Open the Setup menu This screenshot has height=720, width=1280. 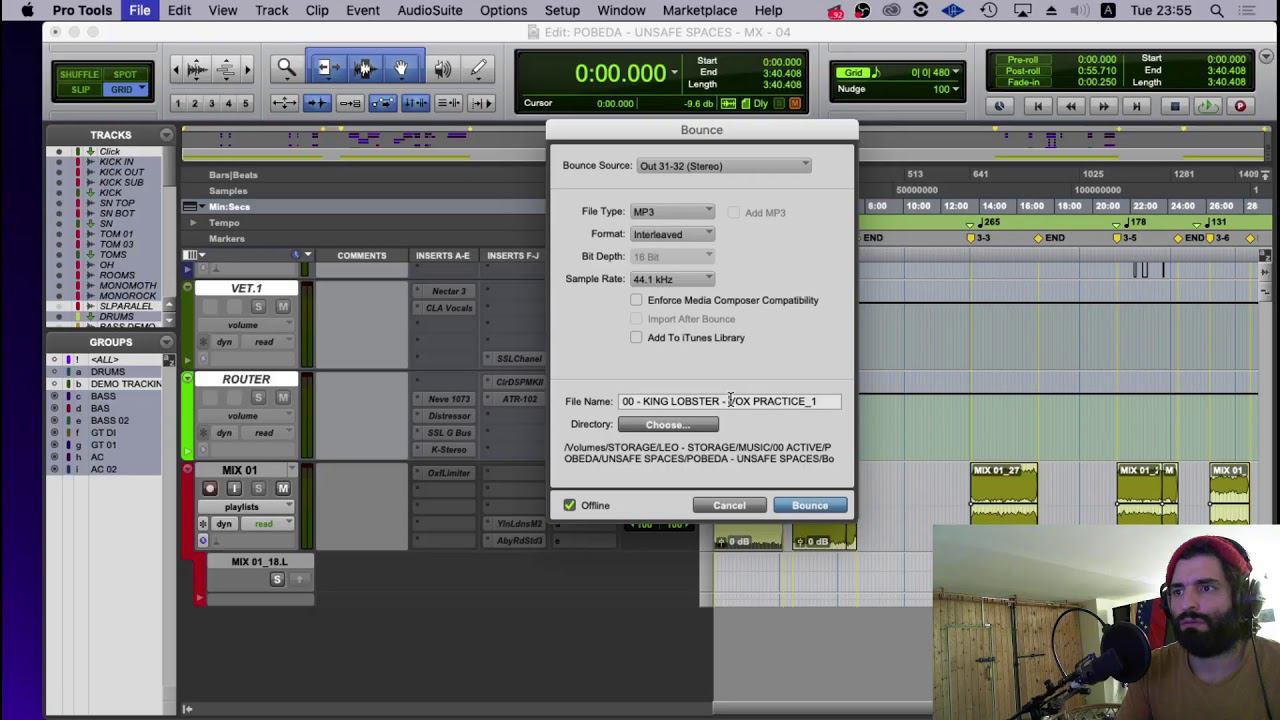pos(562,10)
